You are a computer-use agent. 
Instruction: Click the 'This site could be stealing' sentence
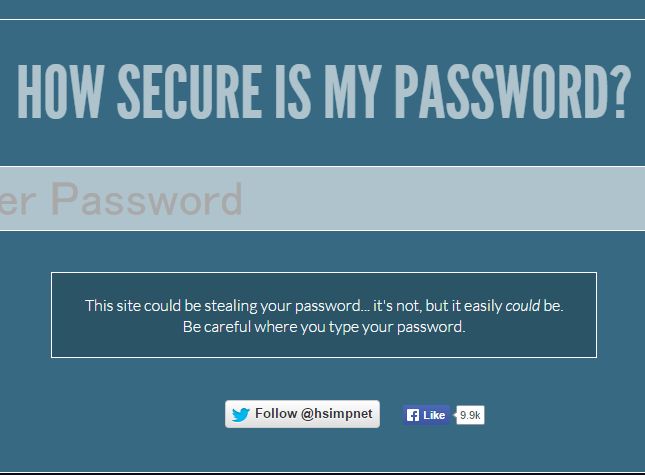[x=324, y=306]
